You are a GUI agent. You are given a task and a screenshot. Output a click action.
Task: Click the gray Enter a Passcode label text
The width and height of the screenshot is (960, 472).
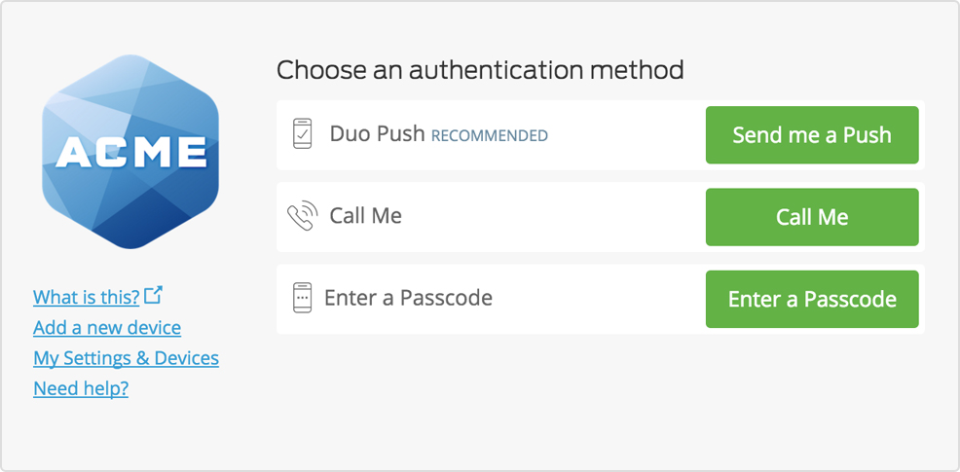408,298
